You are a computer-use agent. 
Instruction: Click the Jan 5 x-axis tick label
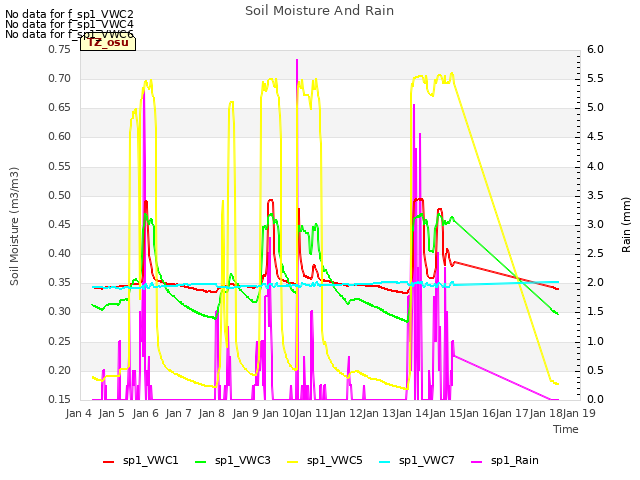click(111, 413)
